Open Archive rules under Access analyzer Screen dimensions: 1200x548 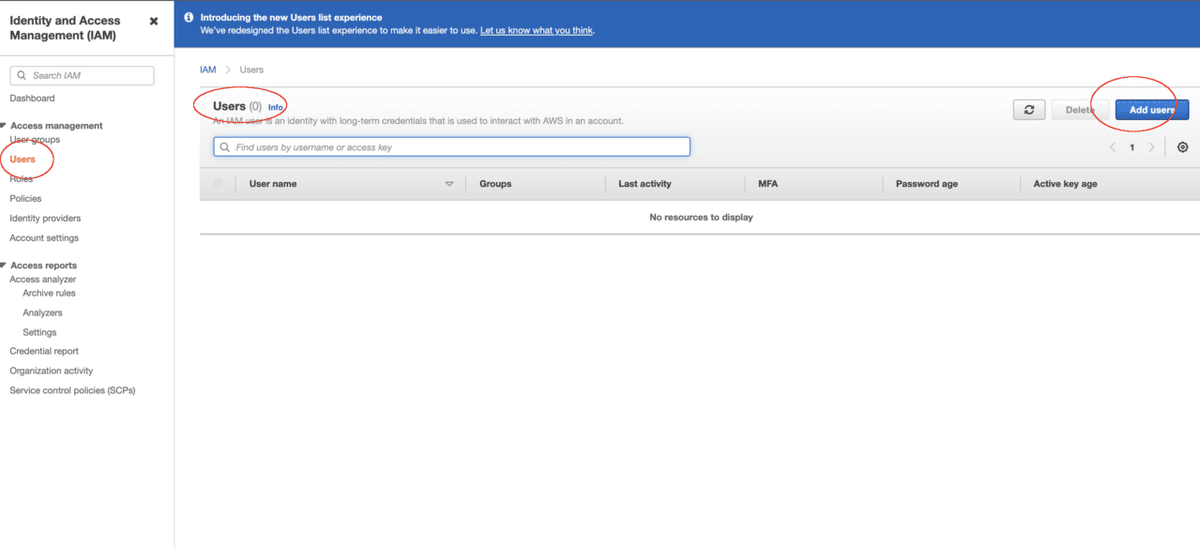[49, 293]
